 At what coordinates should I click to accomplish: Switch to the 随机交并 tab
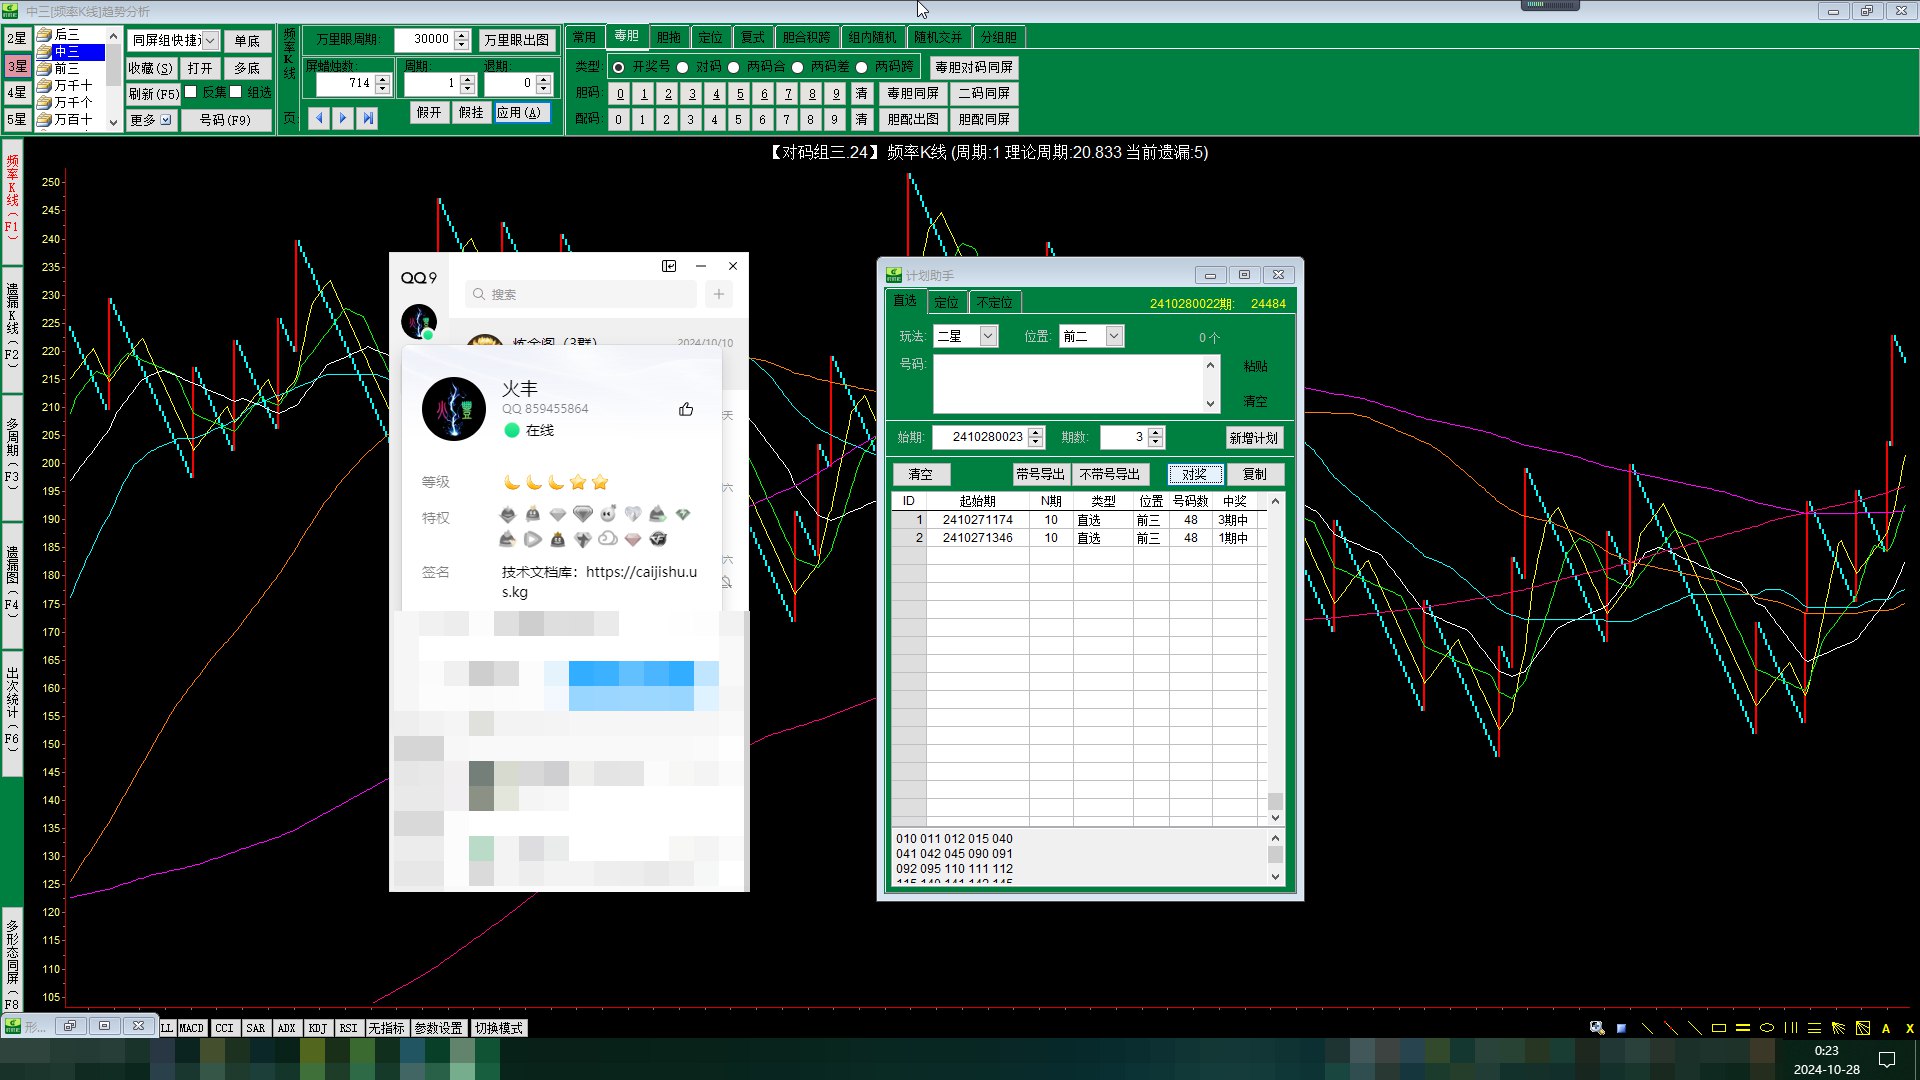(x=938, y=37)
